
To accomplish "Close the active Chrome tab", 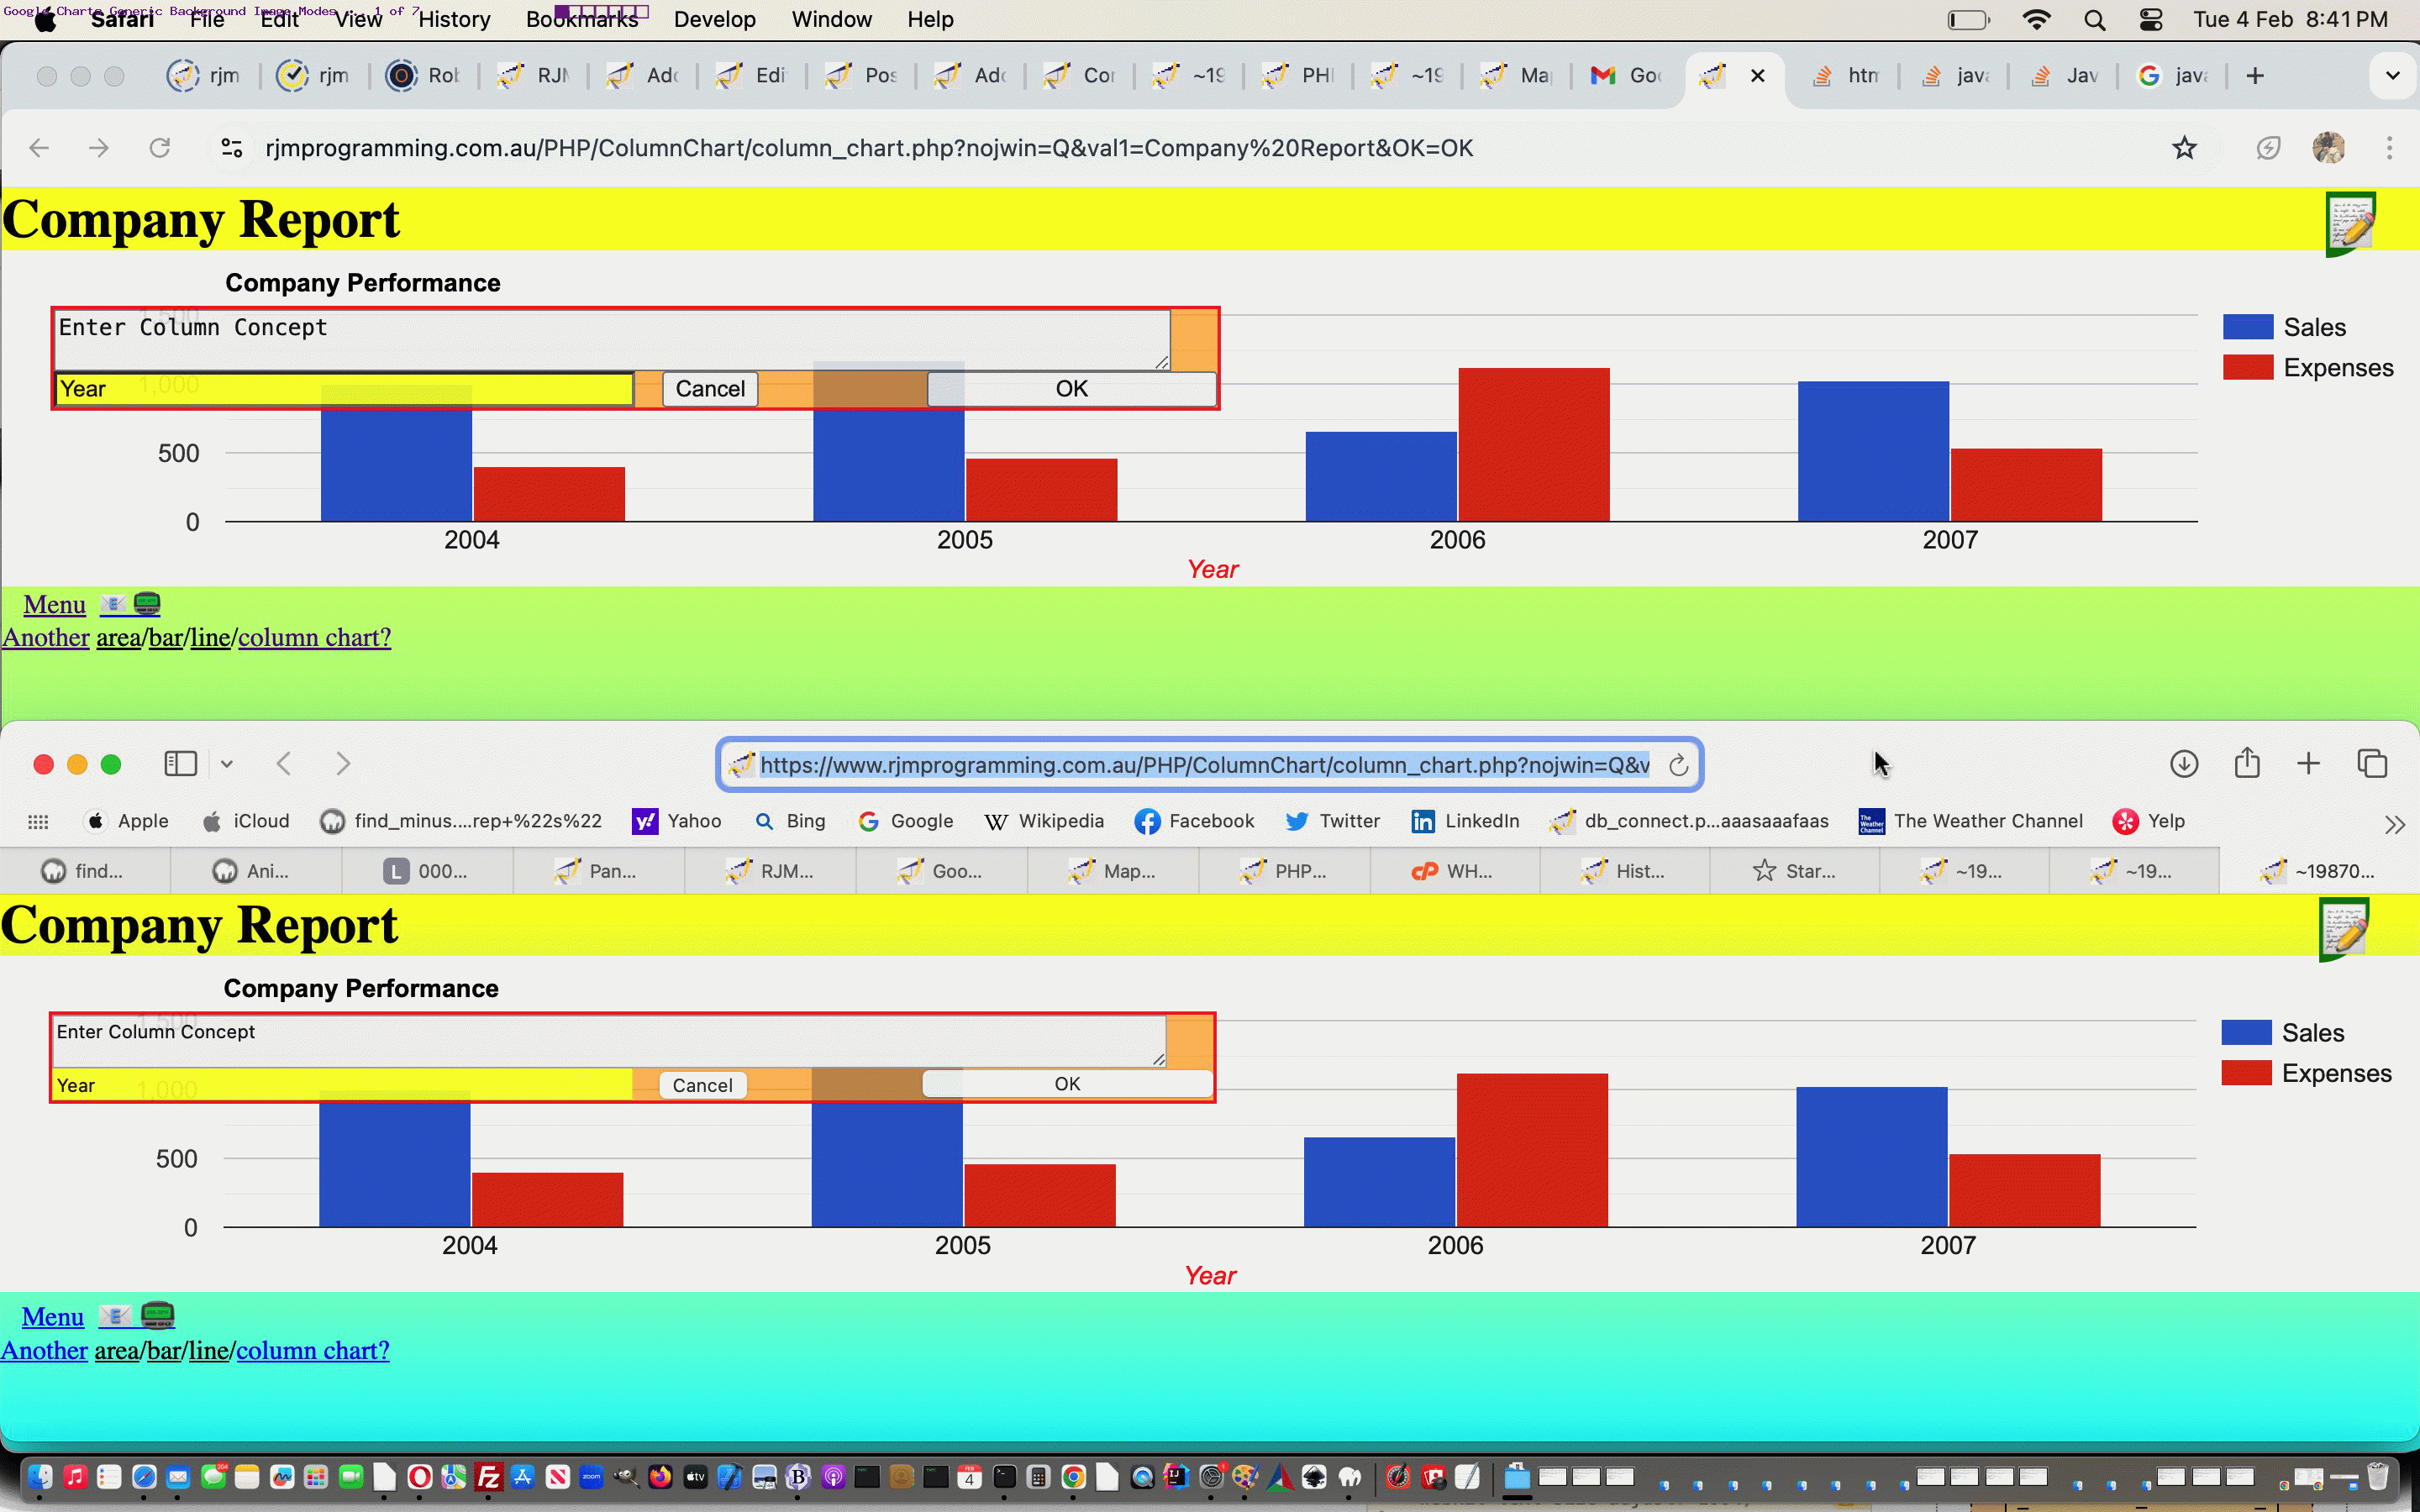I will click(1757, 76).
